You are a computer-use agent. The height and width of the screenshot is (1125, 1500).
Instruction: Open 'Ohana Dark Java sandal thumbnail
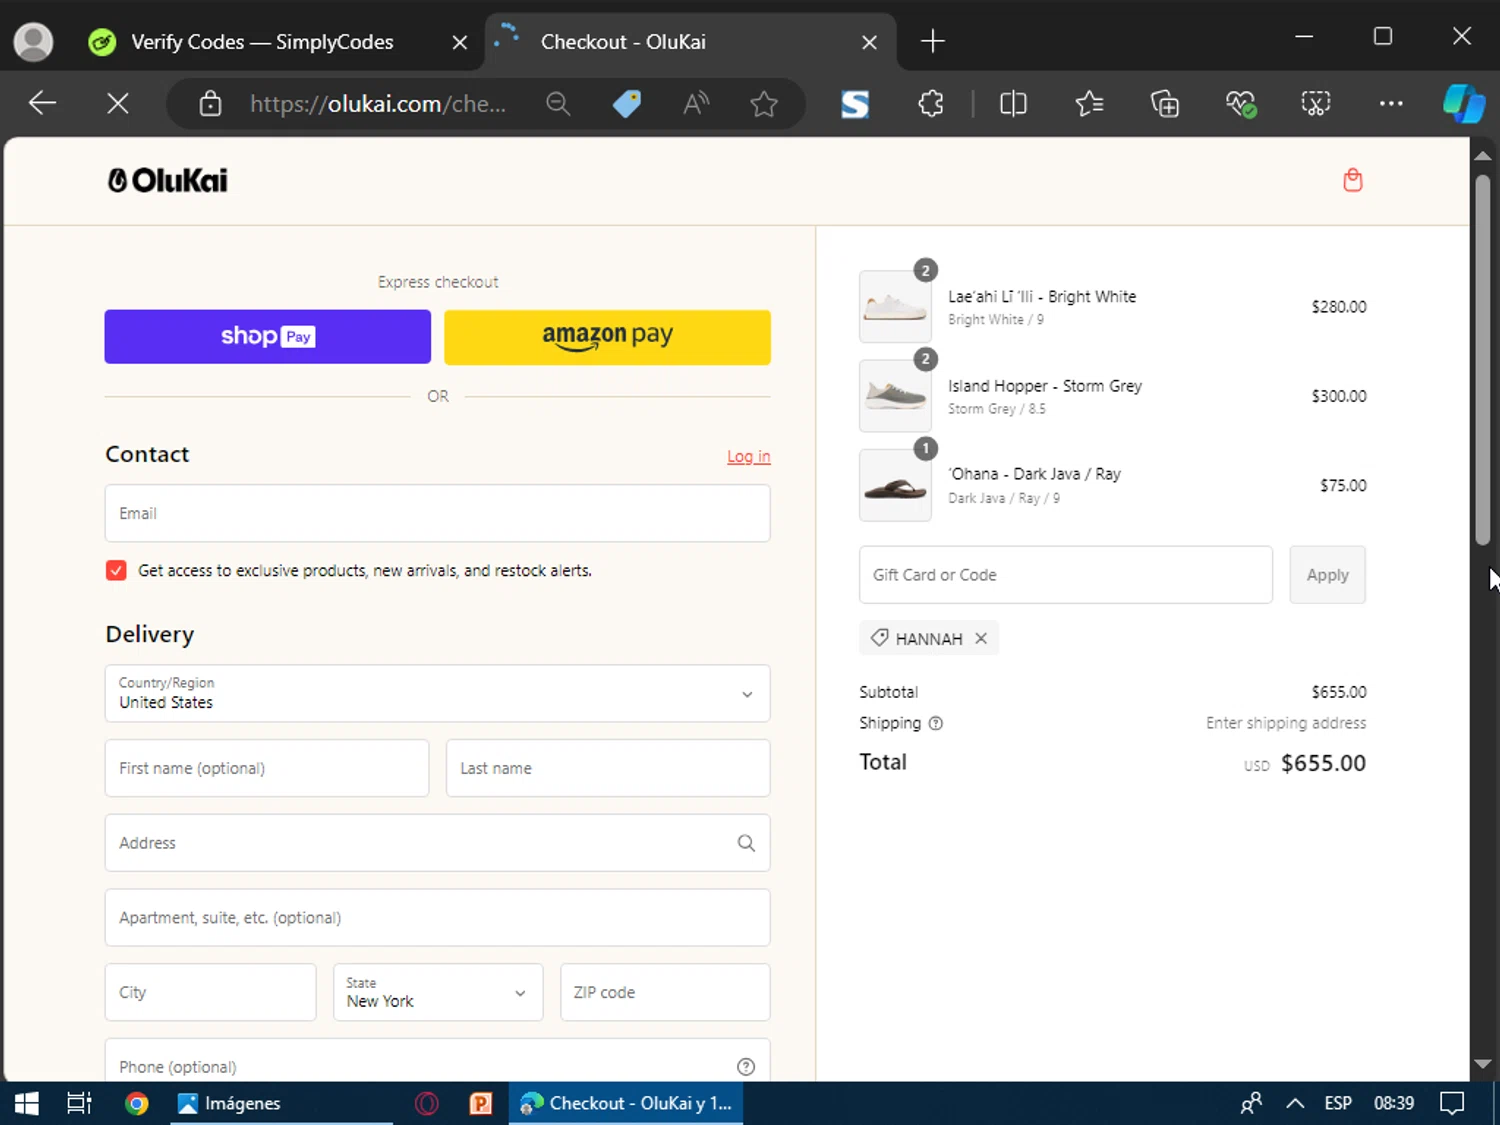(895, 485)
